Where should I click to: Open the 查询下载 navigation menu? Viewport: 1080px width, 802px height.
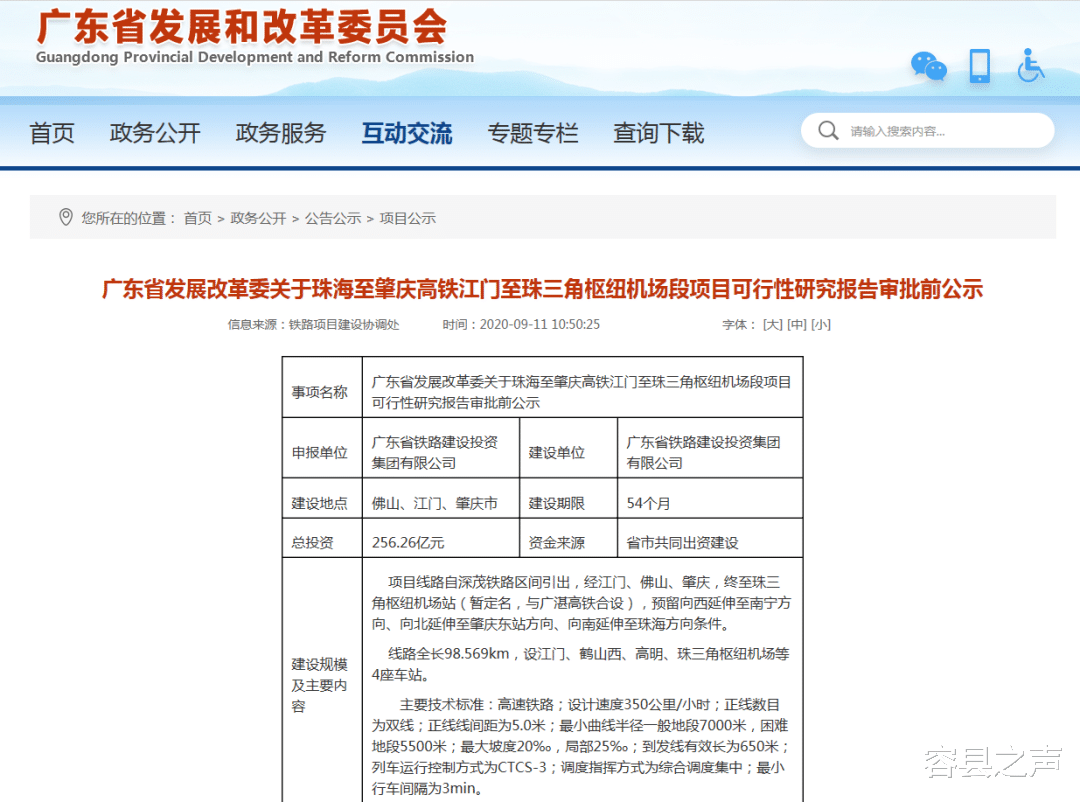pyautogui.click(x=659, y=132)
